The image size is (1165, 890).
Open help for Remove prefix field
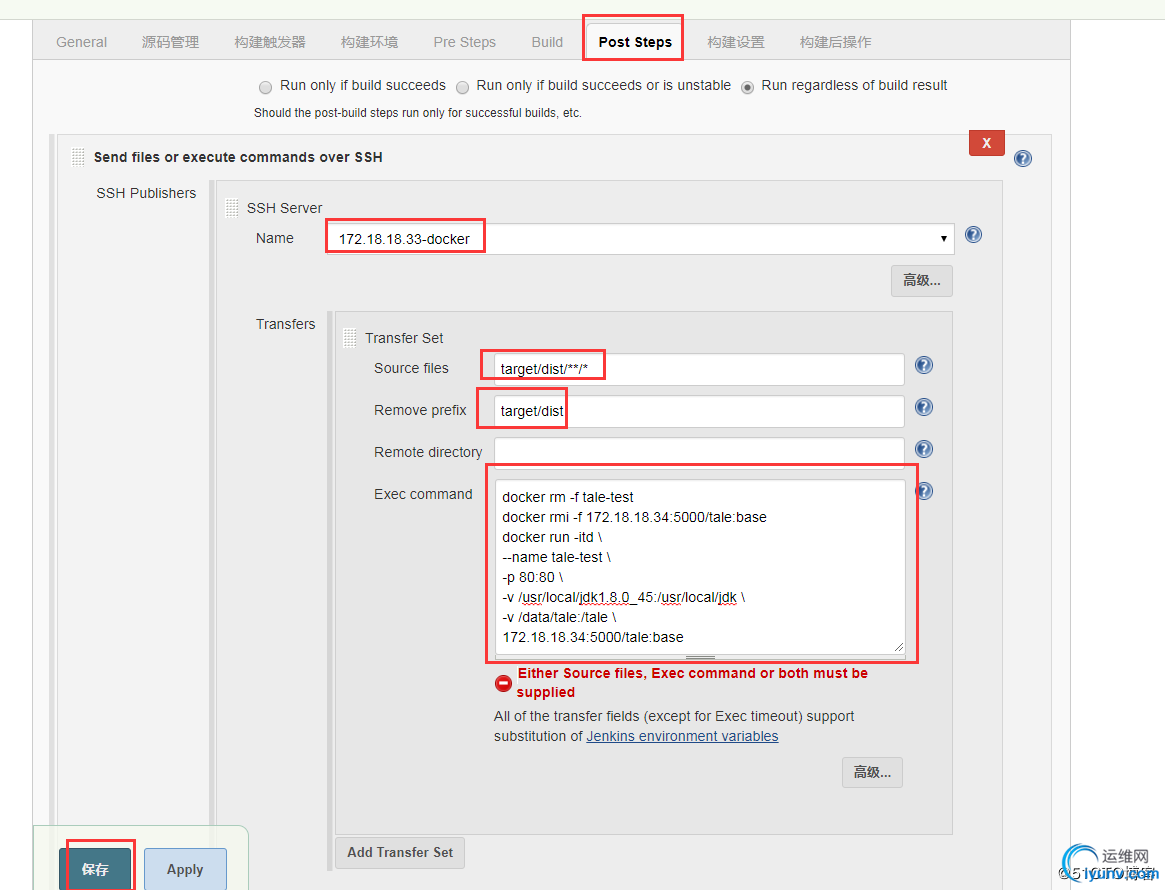(x=924, y=407)
